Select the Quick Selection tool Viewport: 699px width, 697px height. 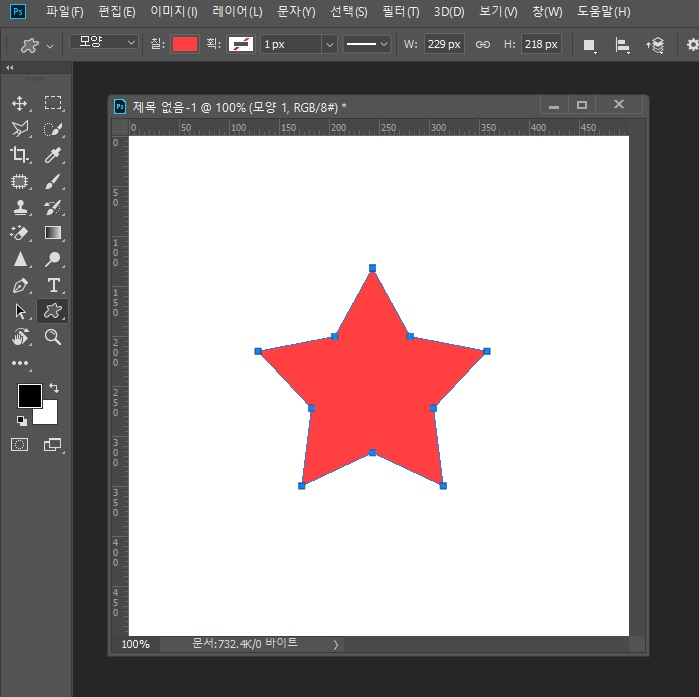53,129
